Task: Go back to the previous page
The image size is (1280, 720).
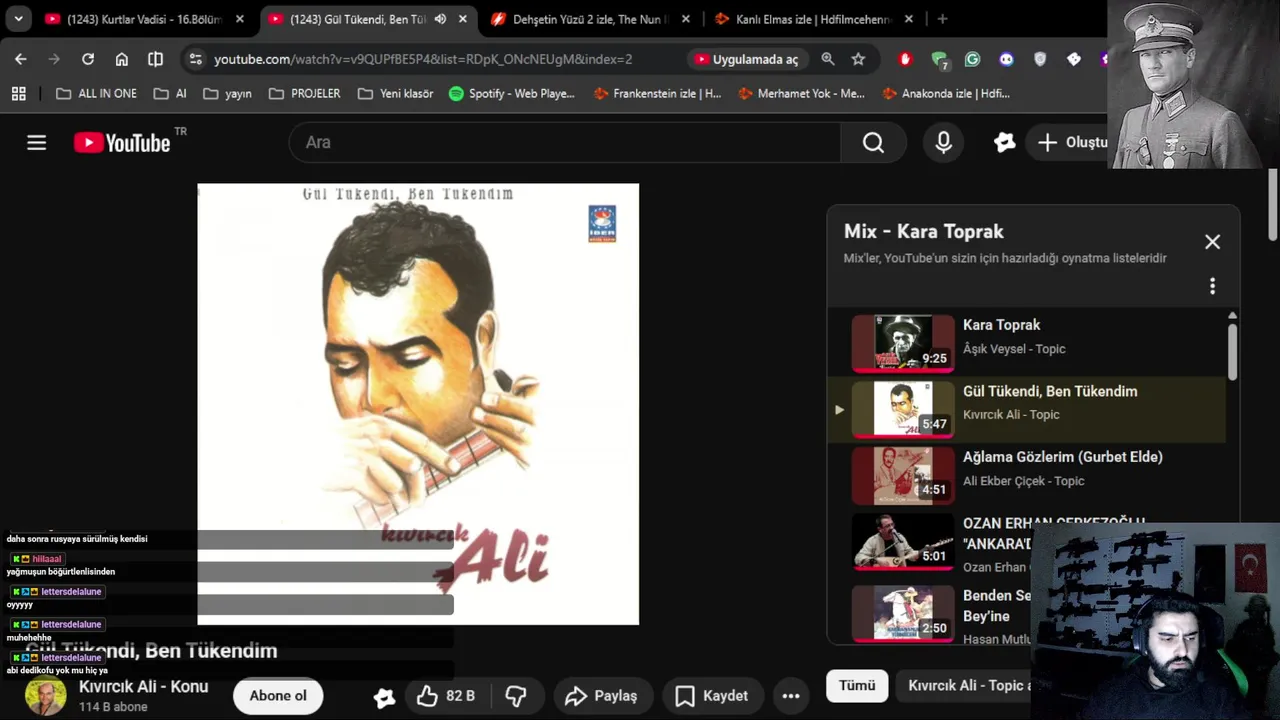Action: click(x=21, y=59)
